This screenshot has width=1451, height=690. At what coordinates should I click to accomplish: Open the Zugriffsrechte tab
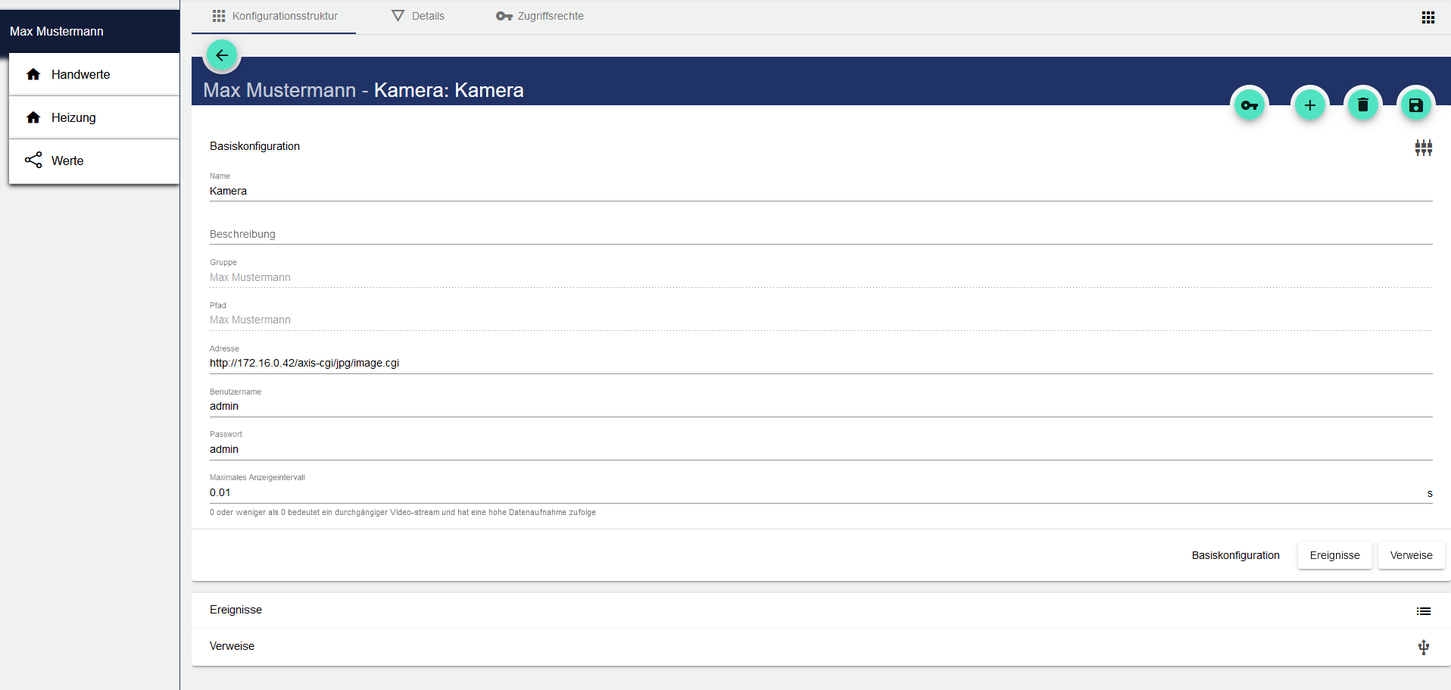(540, 16)
